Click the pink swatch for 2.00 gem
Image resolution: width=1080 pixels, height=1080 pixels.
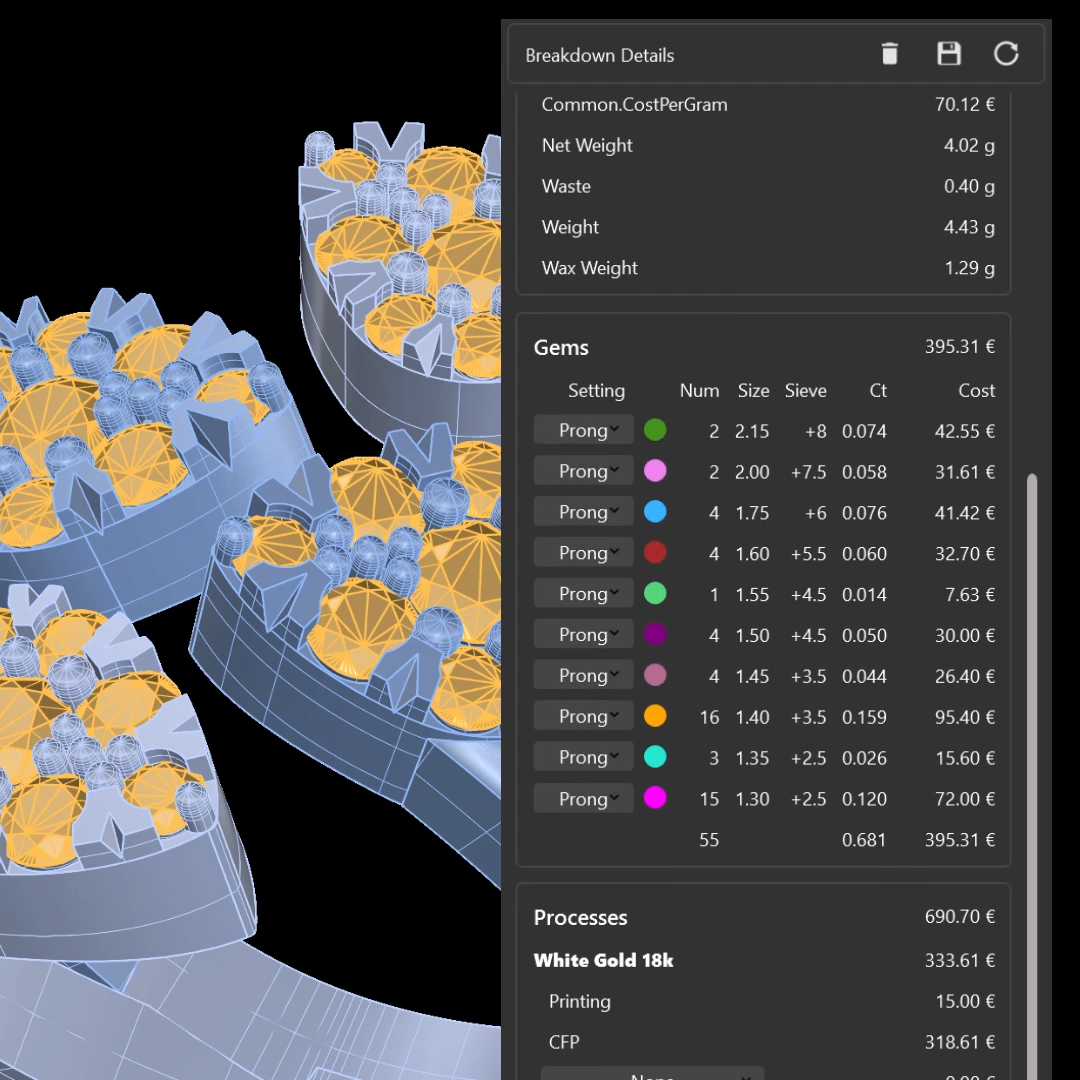click(655, 471)
